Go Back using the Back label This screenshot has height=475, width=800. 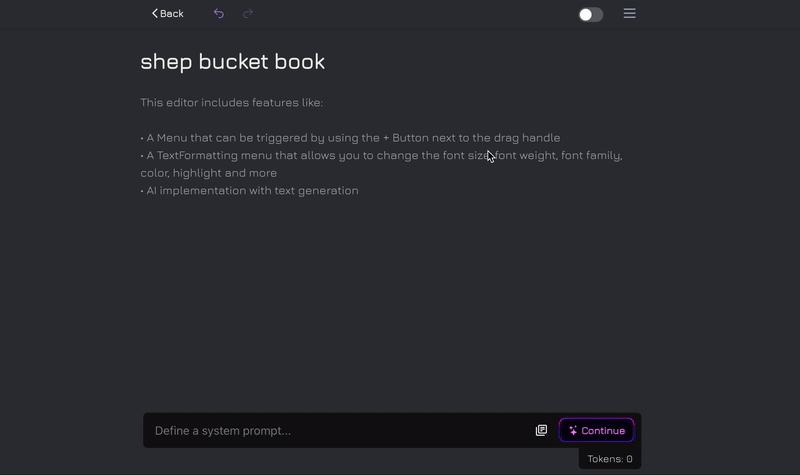click(172, 14)
